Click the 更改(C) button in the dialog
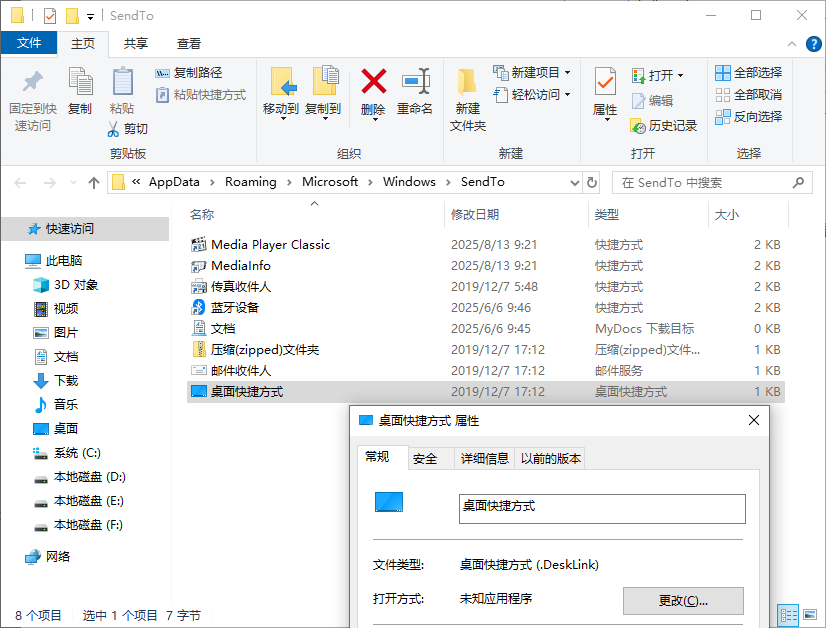This screenshot has width=826, height=628. click(x=683, y=601)
